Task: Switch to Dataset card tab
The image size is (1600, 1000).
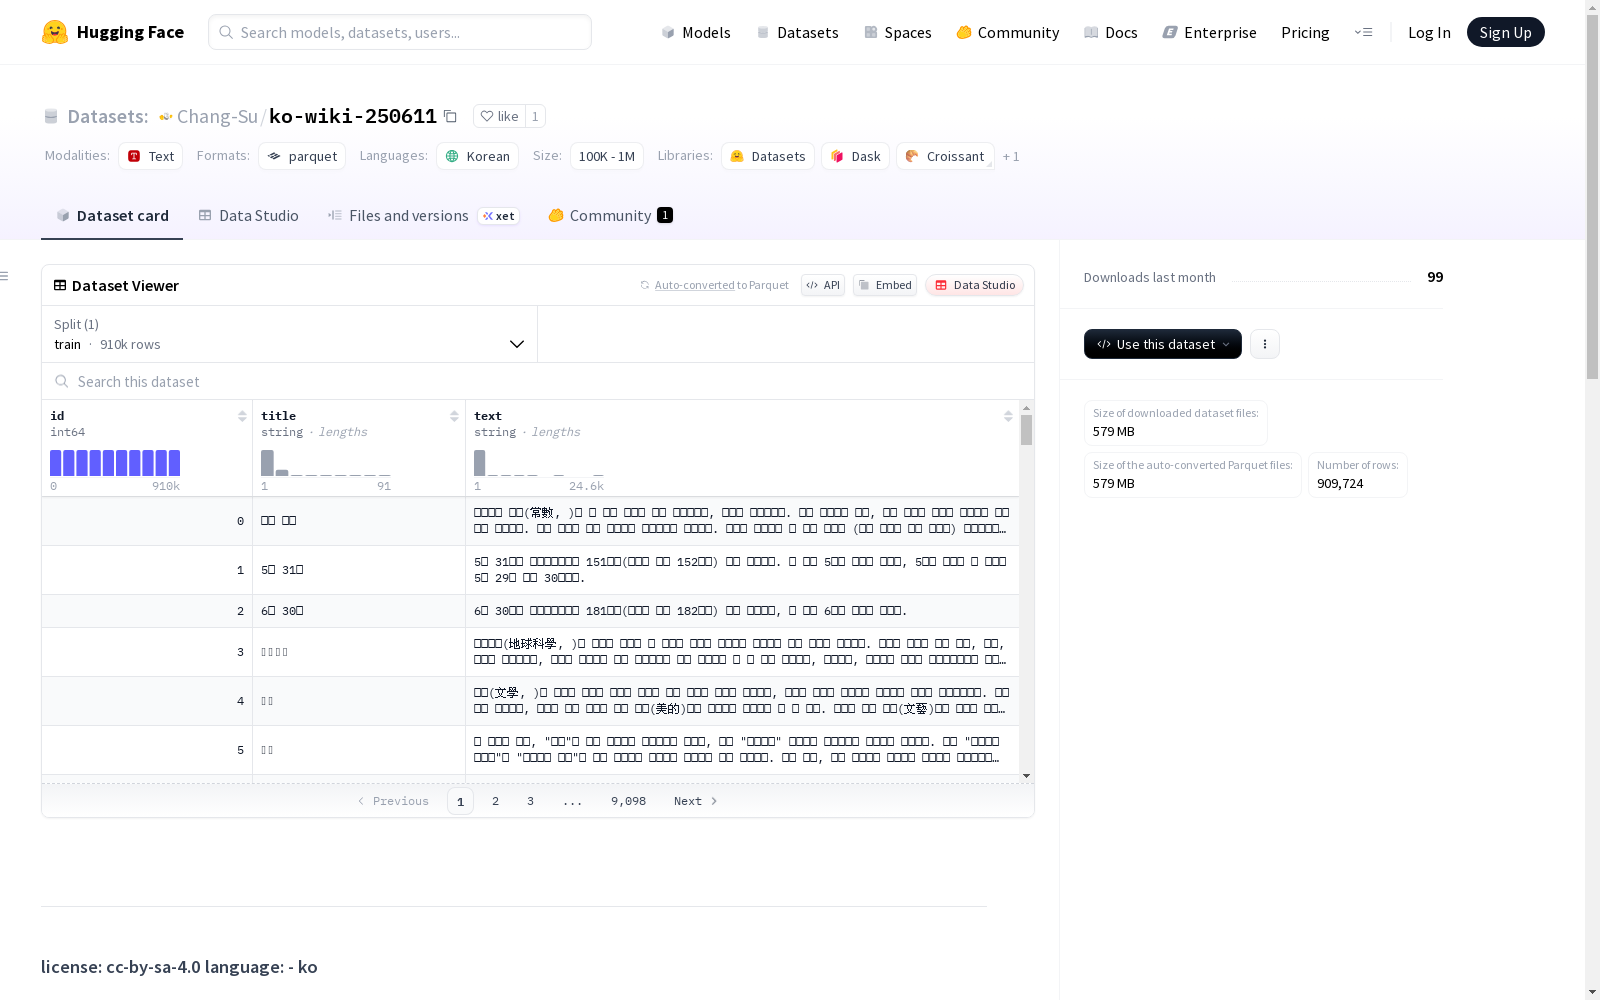Action: (x=112, y=215)
